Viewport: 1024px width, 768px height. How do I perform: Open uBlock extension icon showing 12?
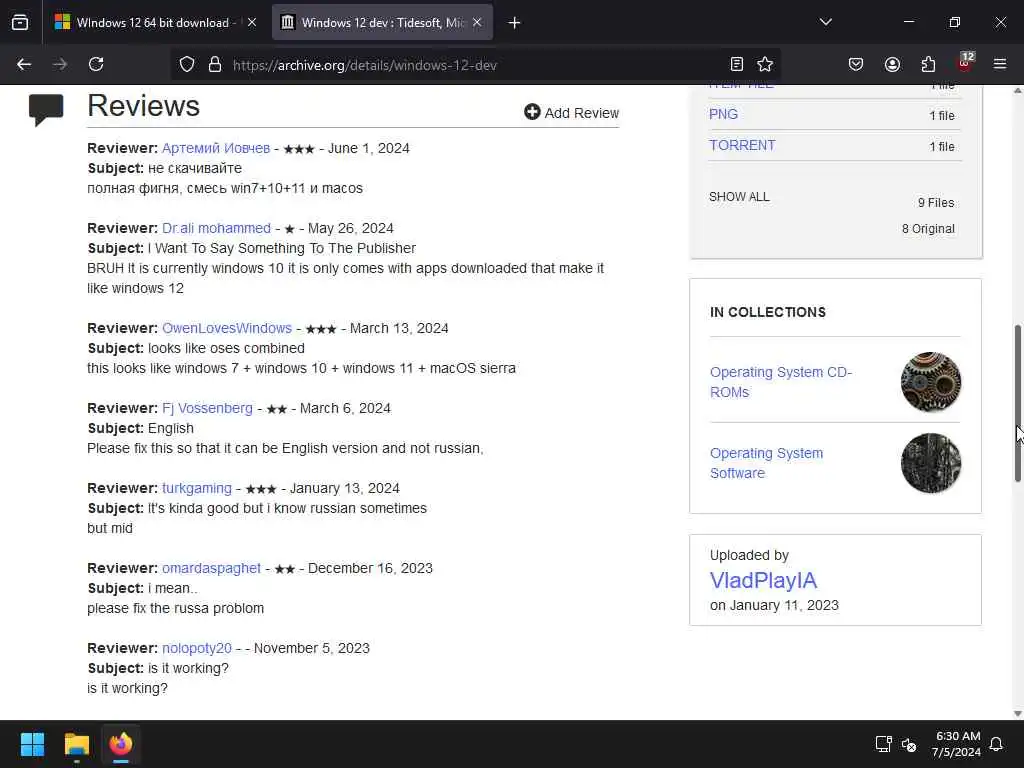[x=965, y=63]
